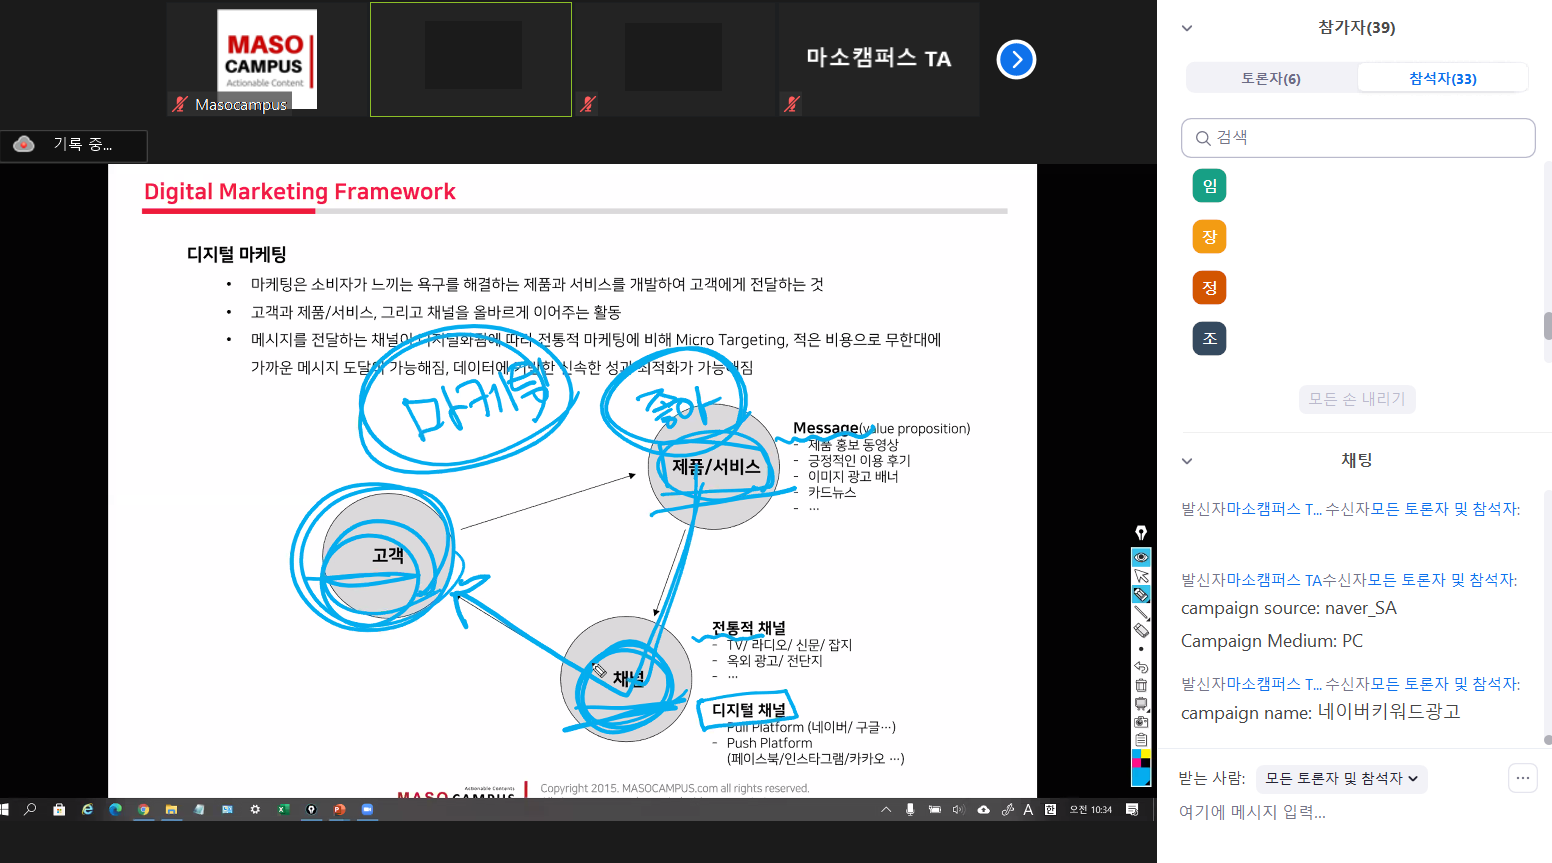Click the whiteboard easel icon
1552x863 pixels.
(1141, 703)
